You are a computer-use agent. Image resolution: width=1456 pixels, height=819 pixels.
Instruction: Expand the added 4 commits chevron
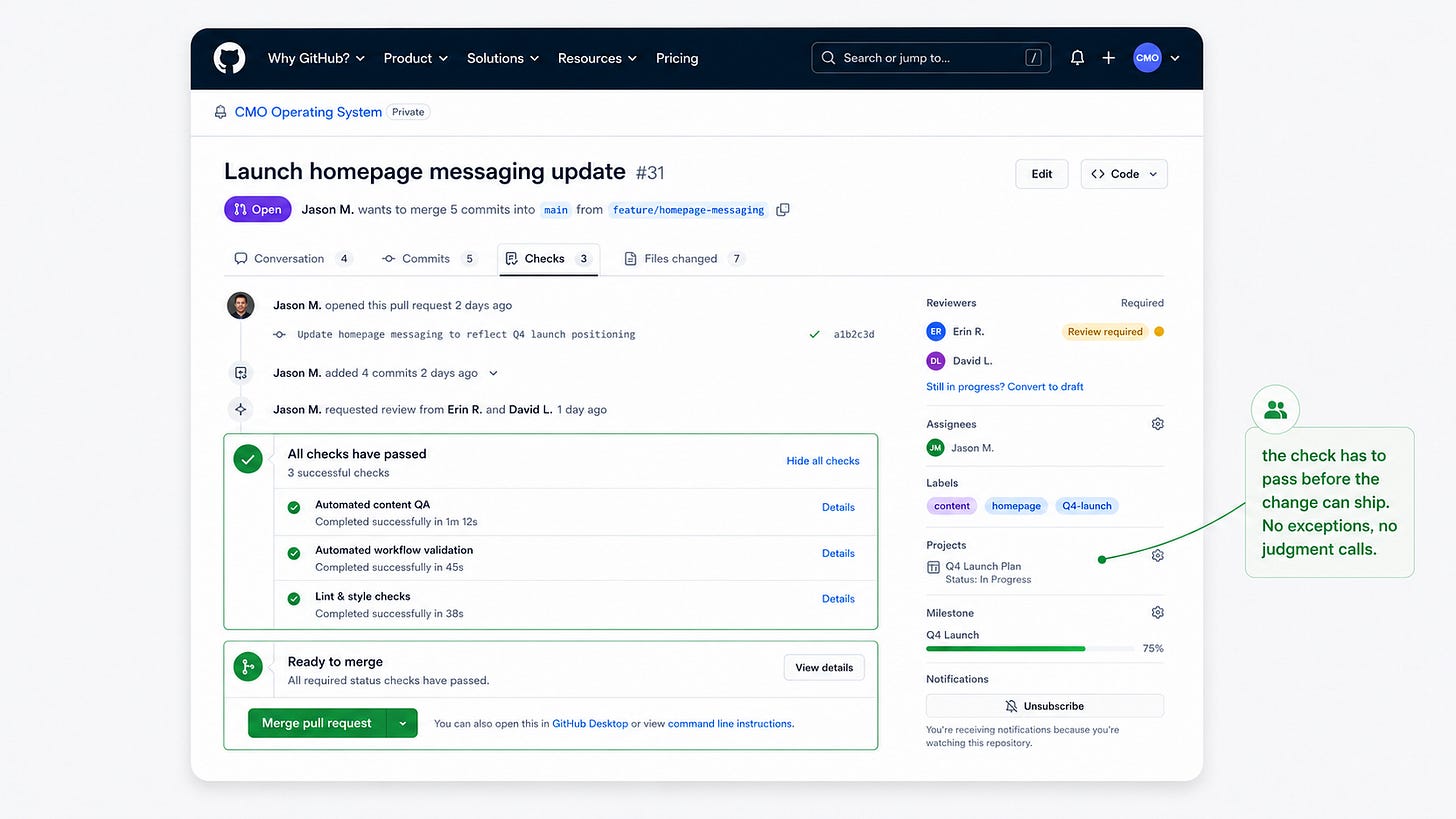(493, 373)
